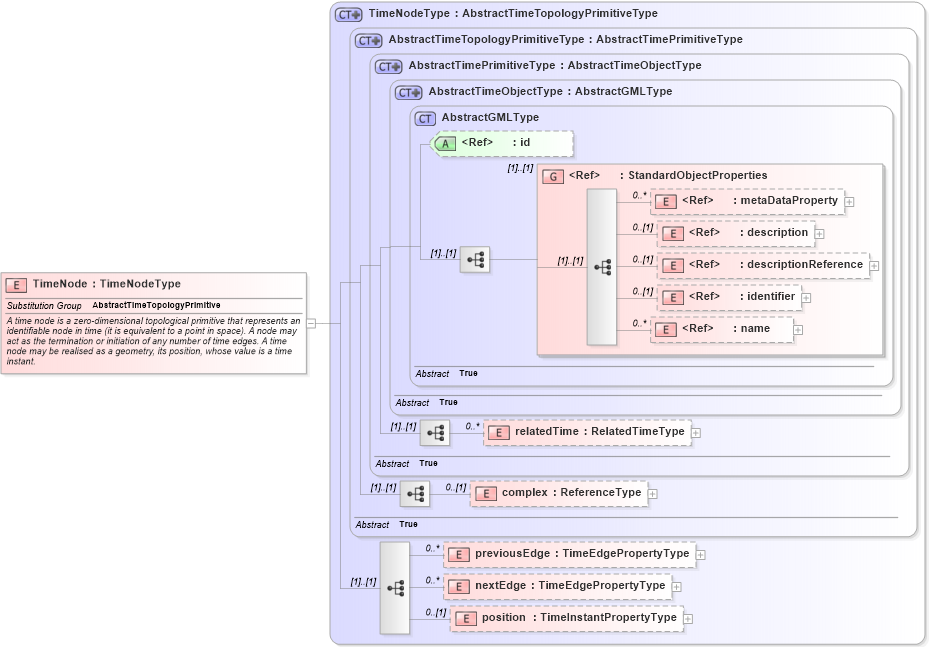Select the sequence compositor for previousEdge, nextEdge, position
The height and width of the screenshot is (647, 930).
[x=395, y=588]
